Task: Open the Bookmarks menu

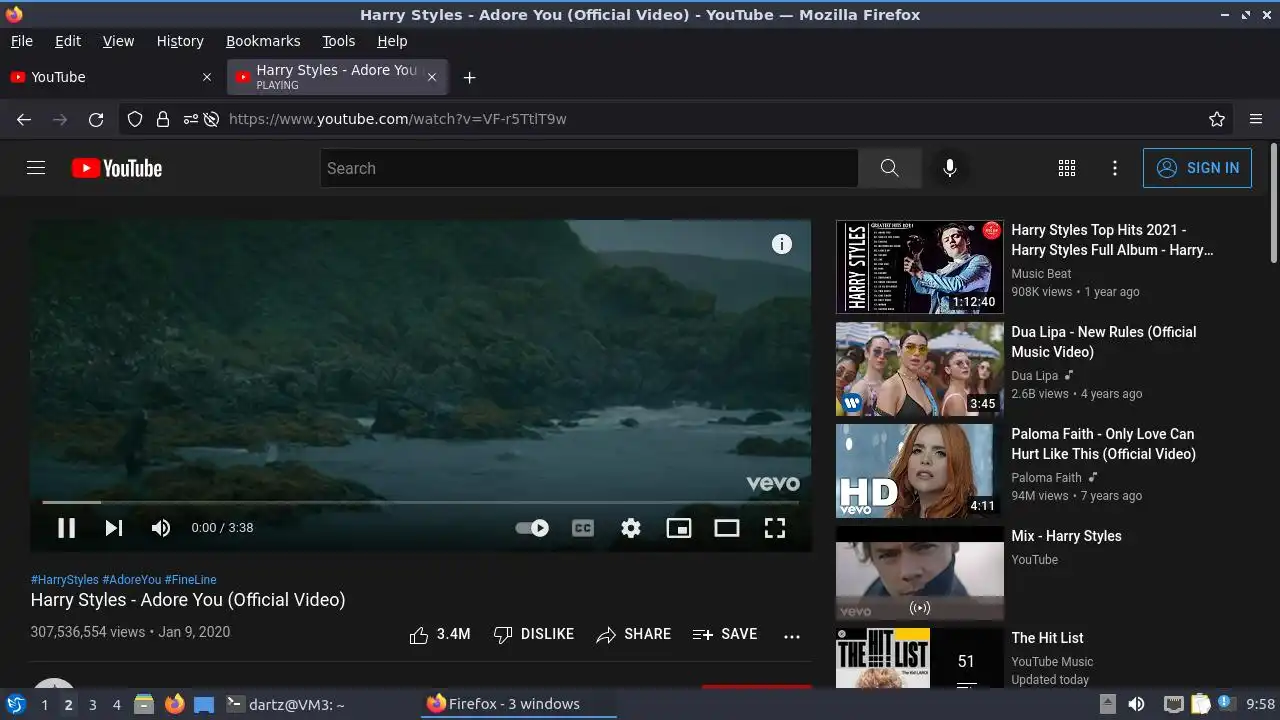Action: pos(263,41)
